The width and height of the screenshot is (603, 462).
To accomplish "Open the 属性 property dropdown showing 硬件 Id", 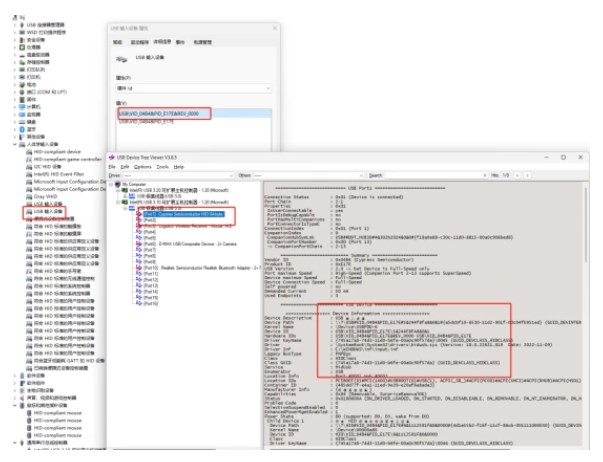I will click(x=193, y=88).
